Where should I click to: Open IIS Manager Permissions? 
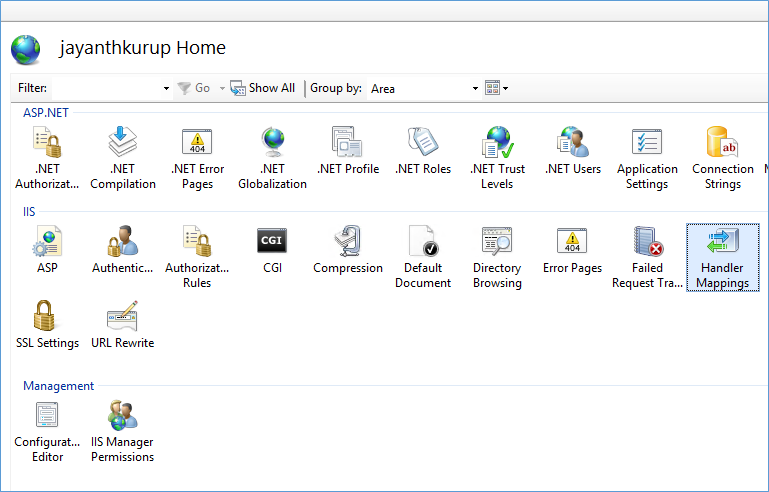[x=123, y=431]
